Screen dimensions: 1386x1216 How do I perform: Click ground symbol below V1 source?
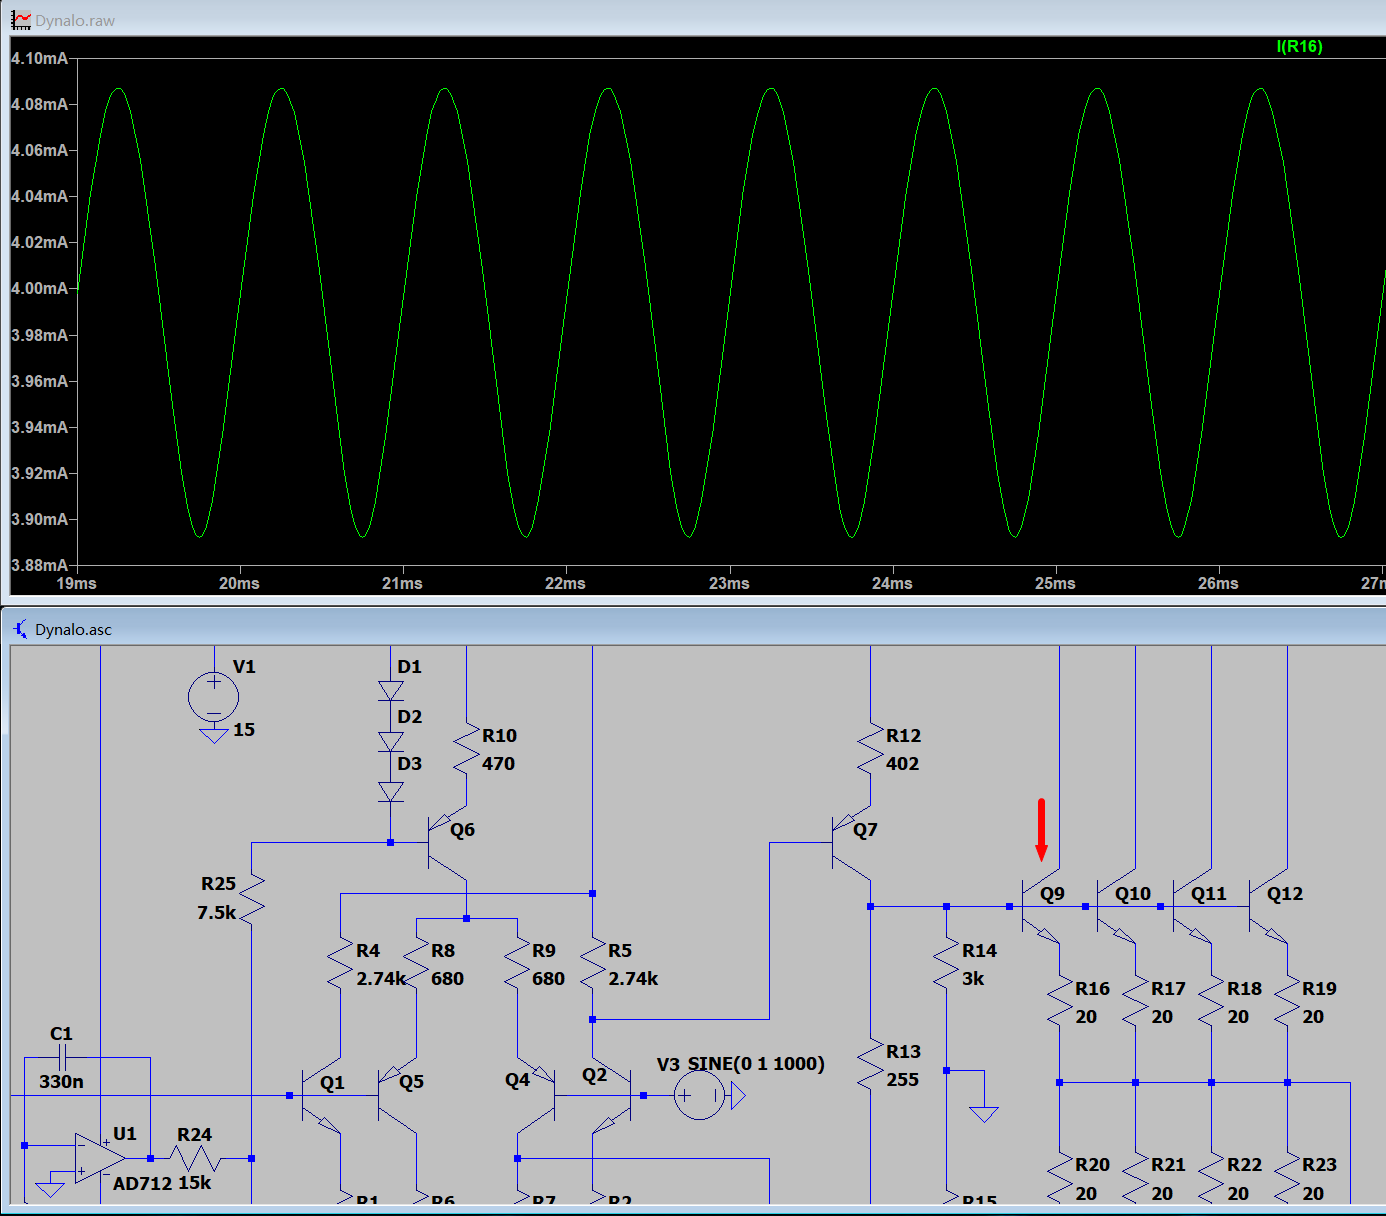coord(214,735)
